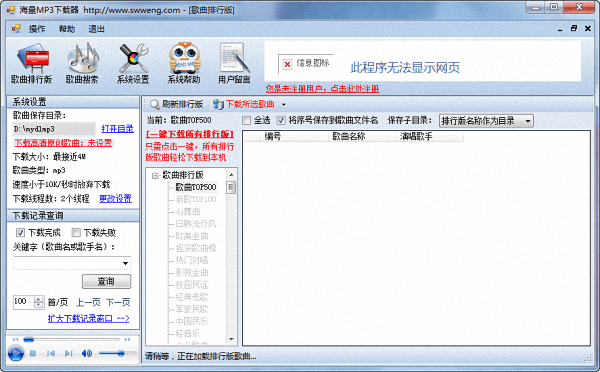
Task: Enable the 下载失败 checkbox
Action: (76, 232)
